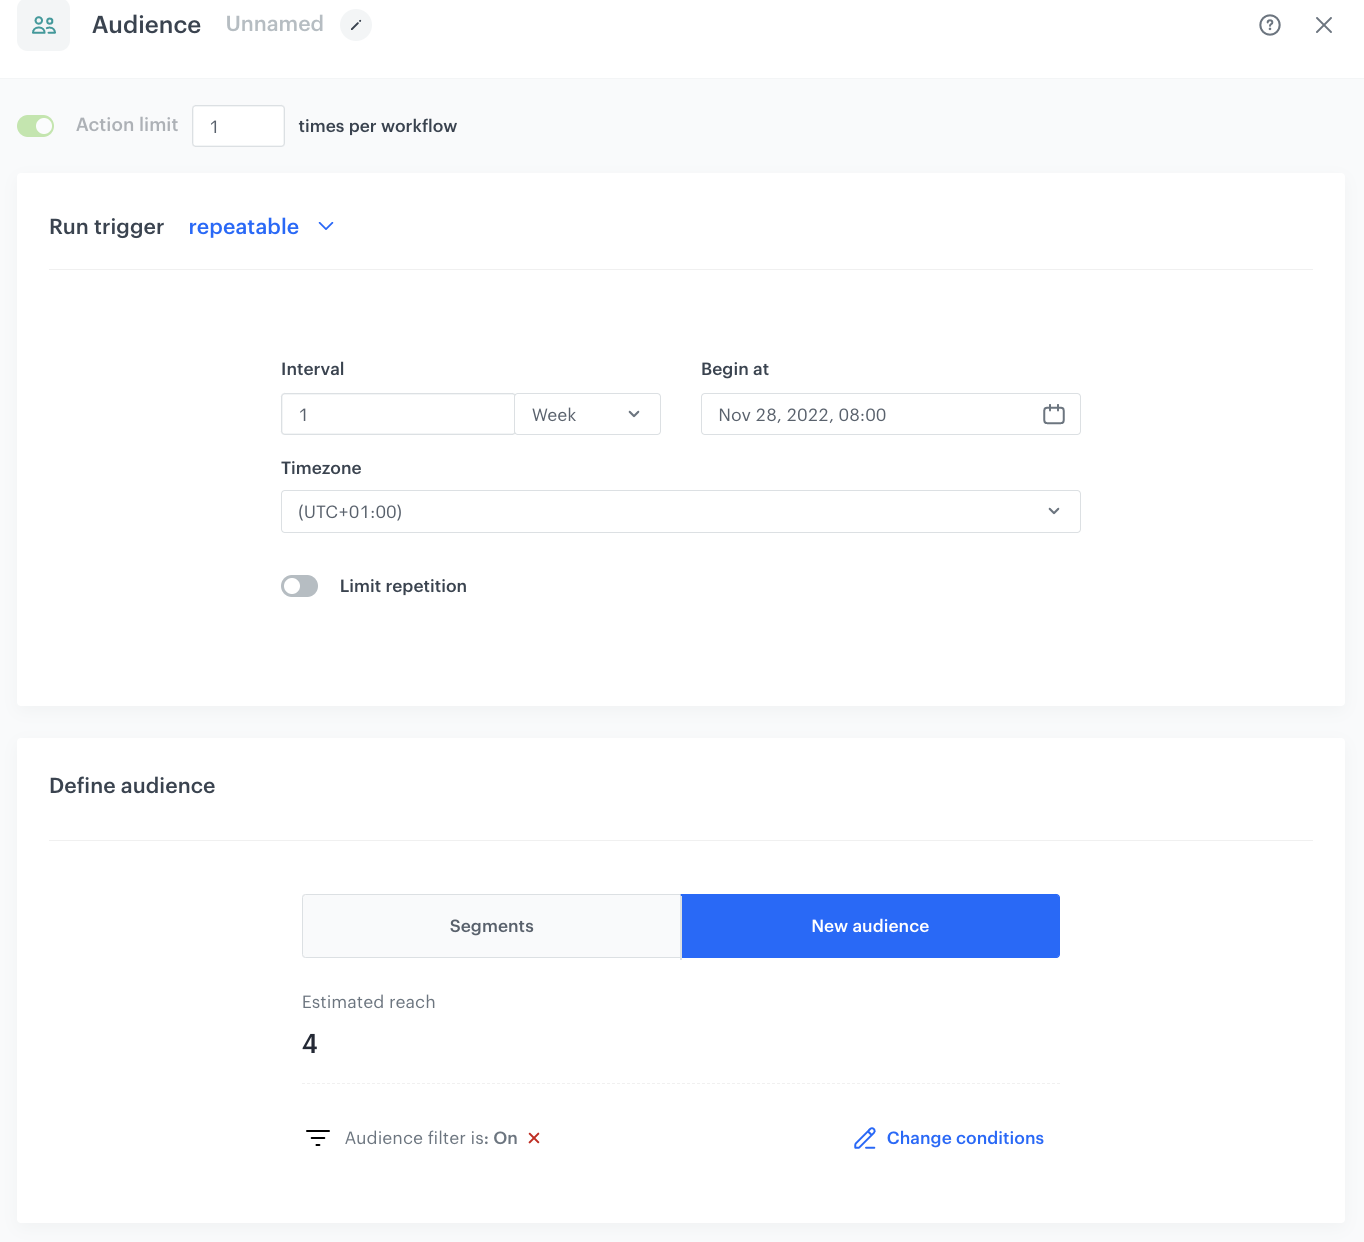Viewport: 1364px width, 1242px height.
Task: Click the pencil icon to rename the workflow
Action: [356, 24]
